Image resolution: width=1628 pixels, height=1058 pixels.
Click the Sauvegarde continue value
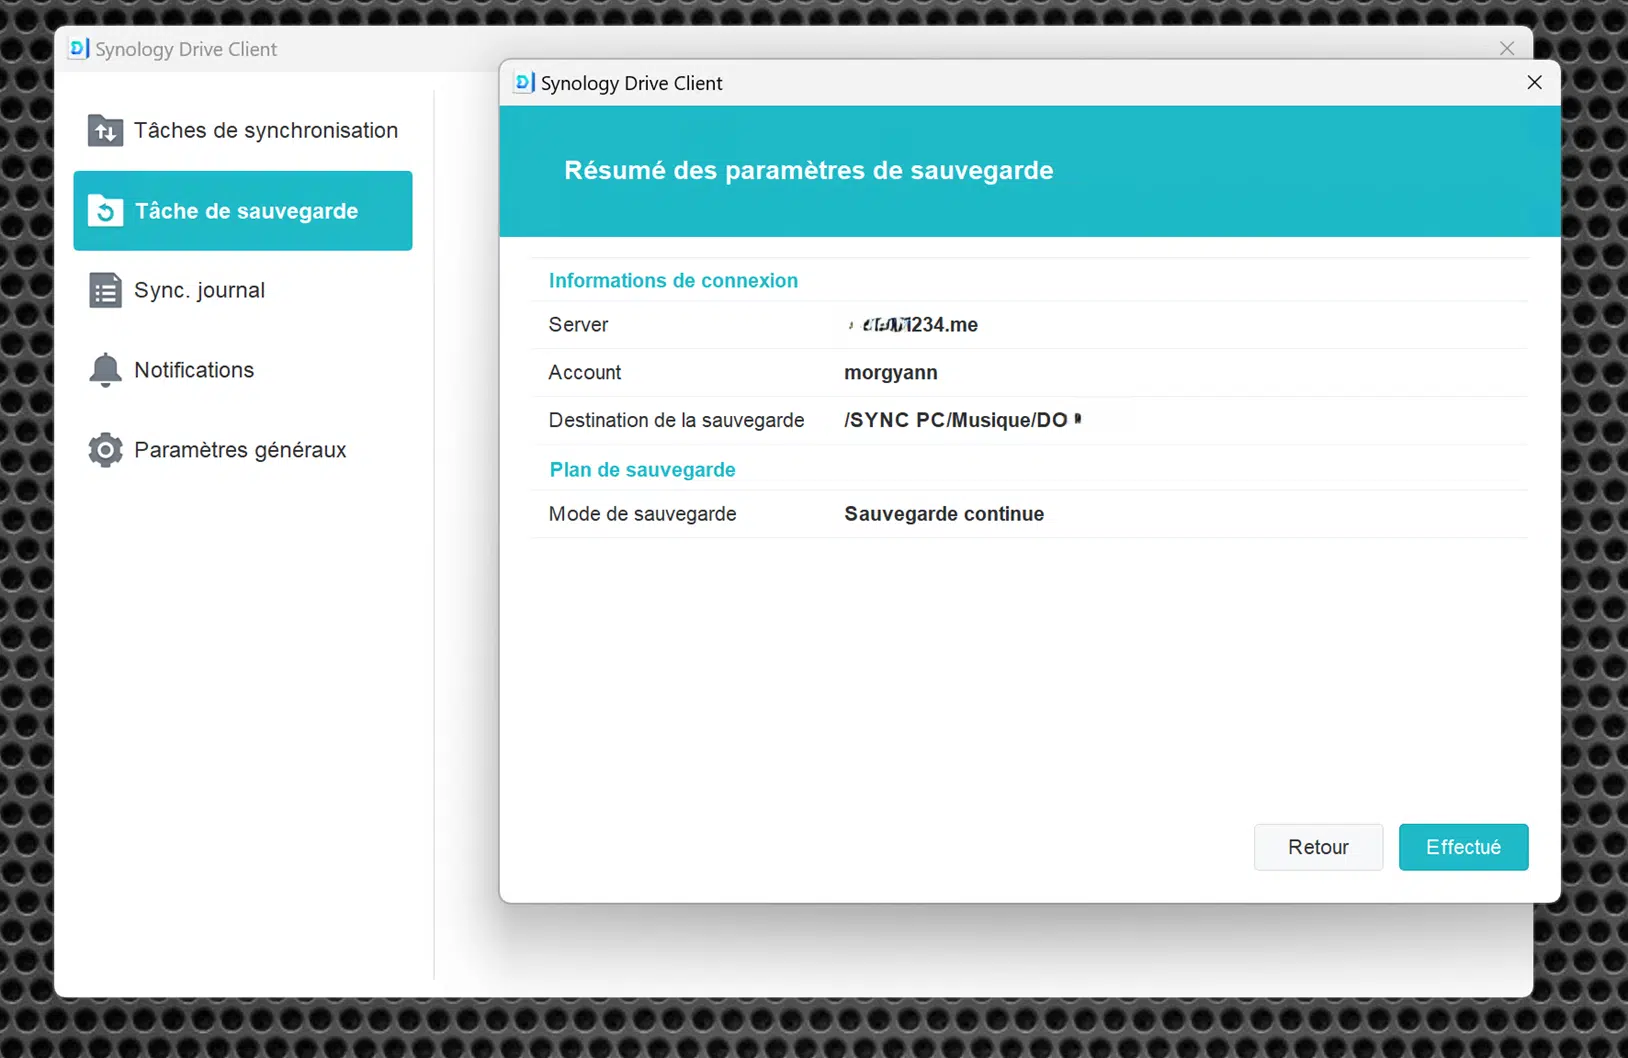944,514
